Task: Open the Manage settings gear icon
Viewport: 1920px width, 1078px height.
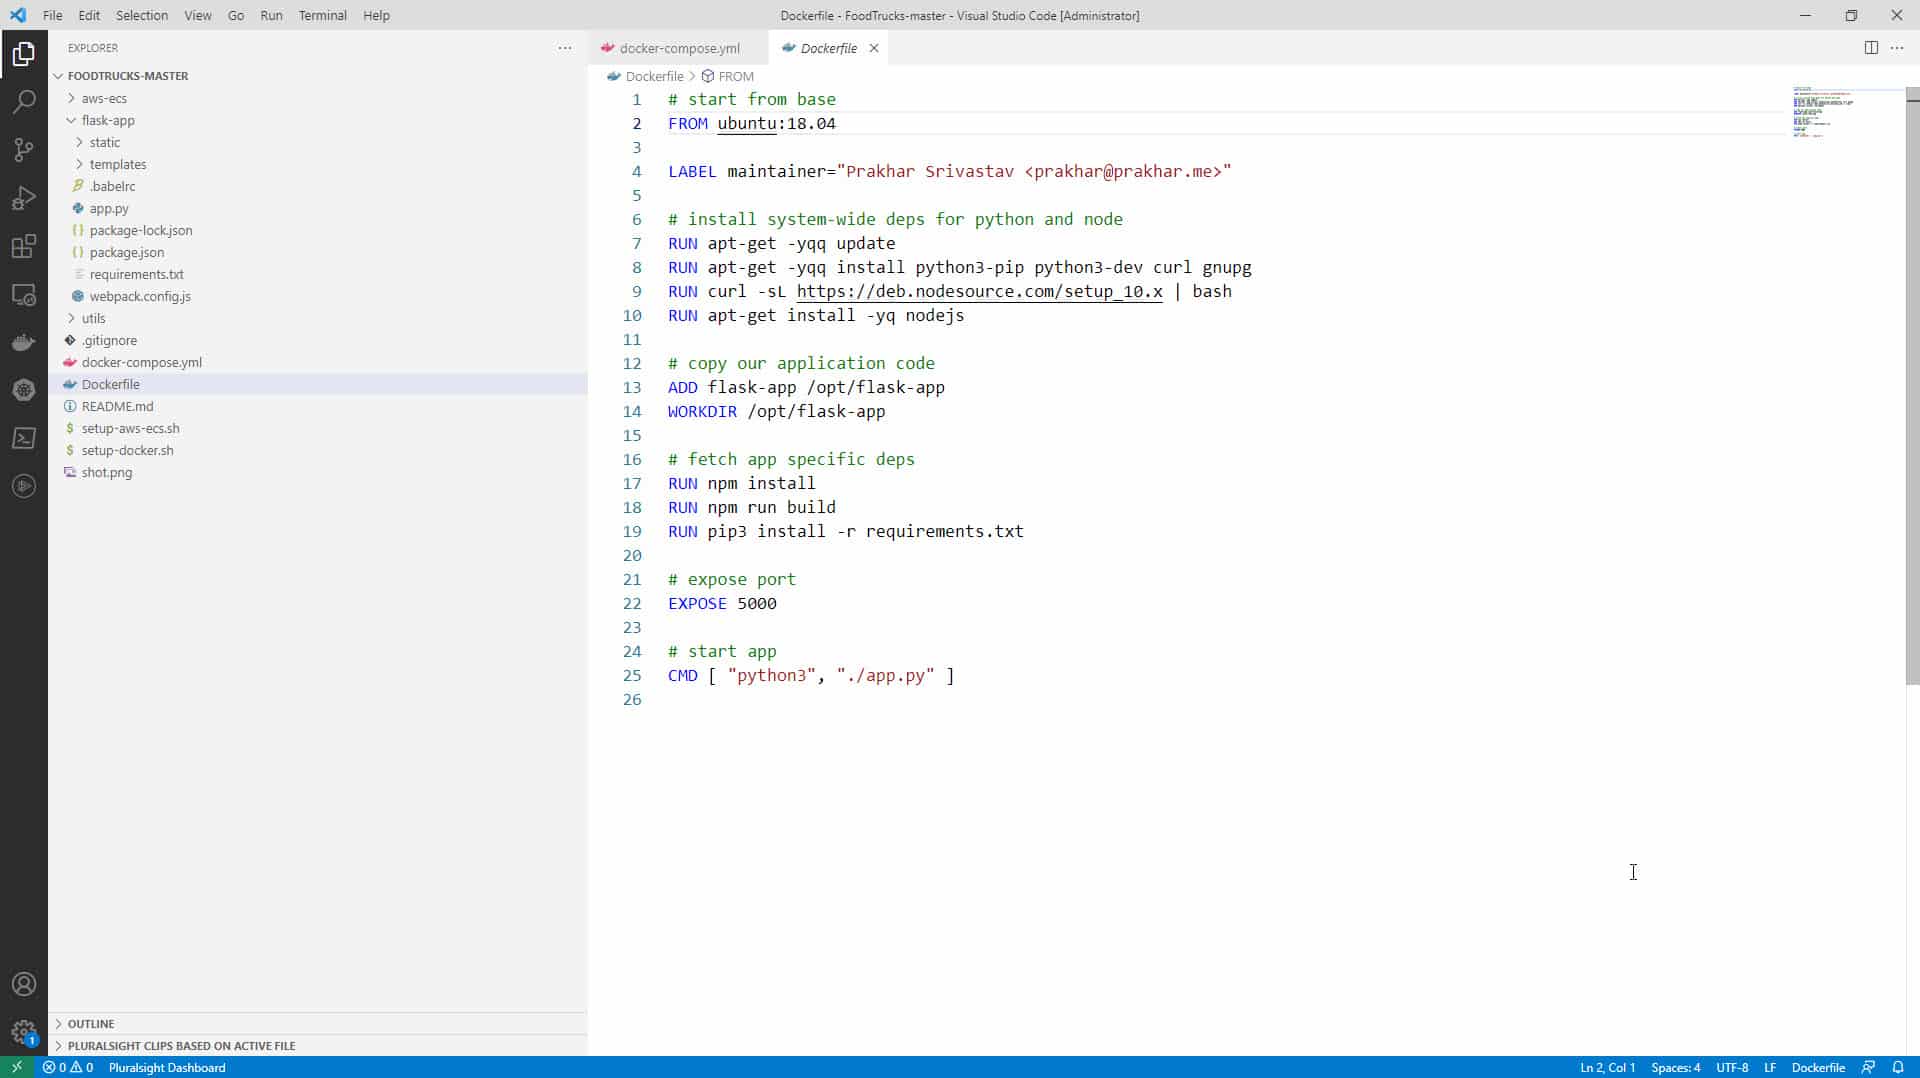Action: 24,1032
